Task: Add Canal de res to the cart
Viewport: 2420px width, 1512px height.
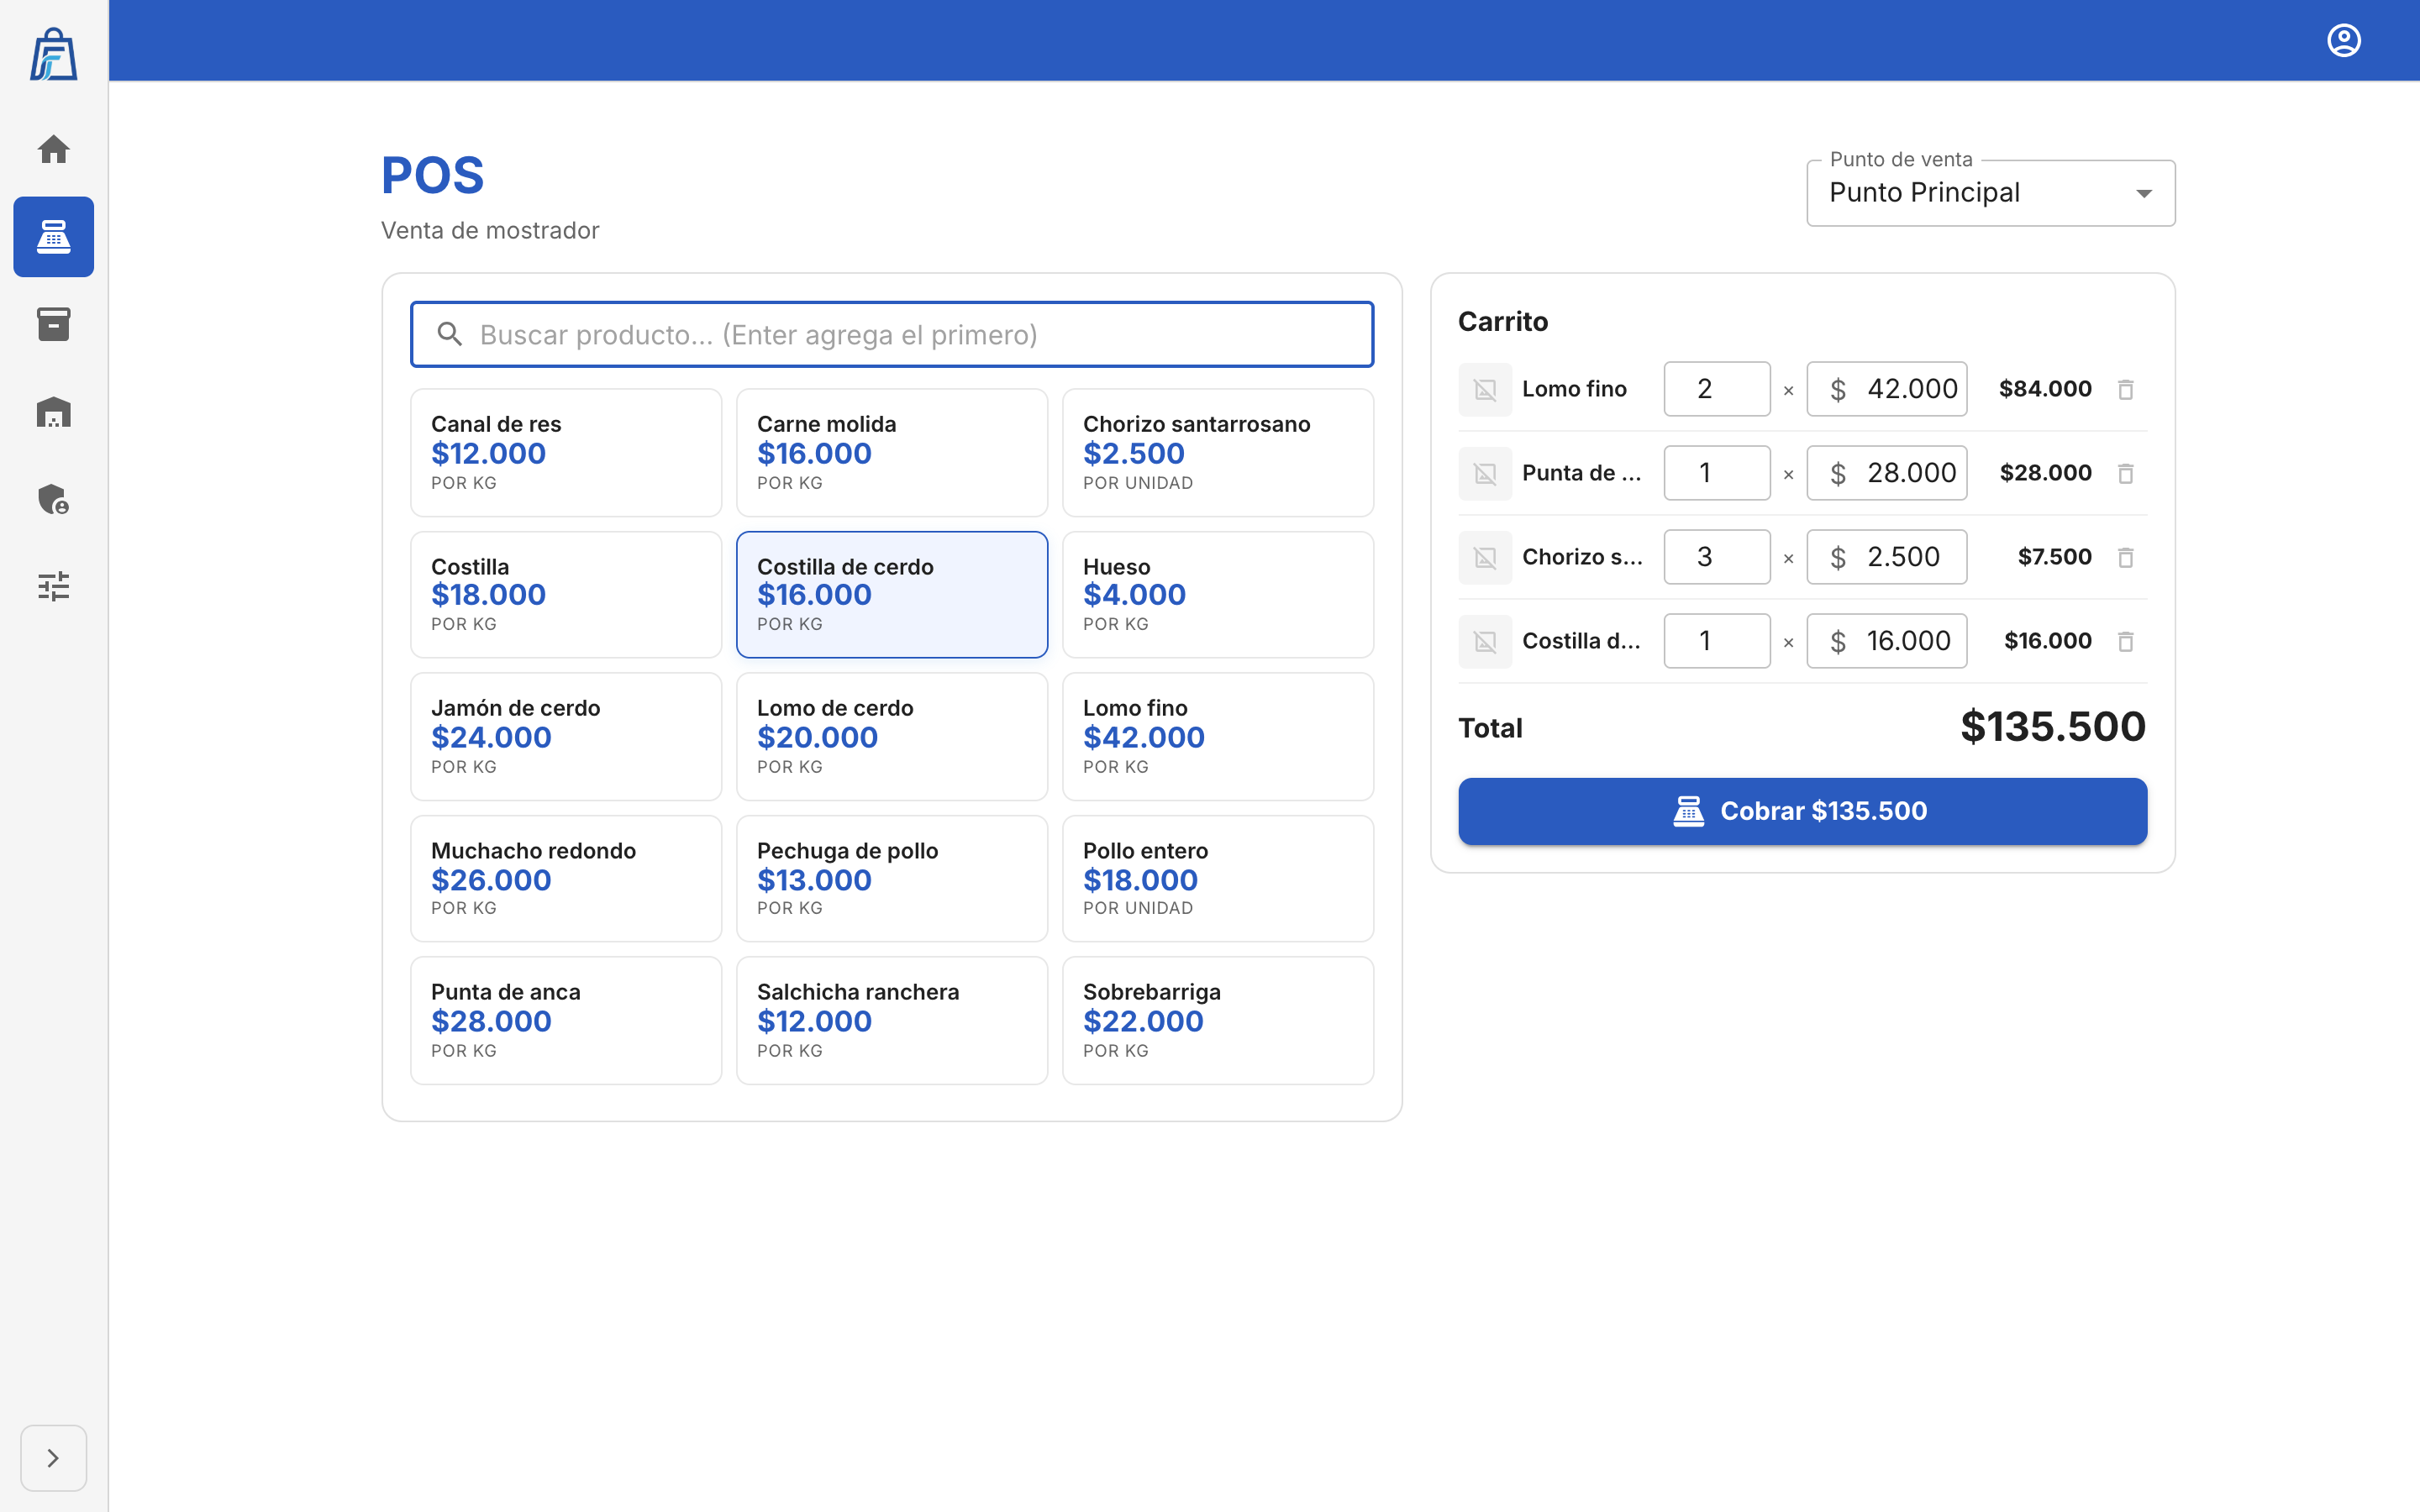Action: click(x=566, y=452)
